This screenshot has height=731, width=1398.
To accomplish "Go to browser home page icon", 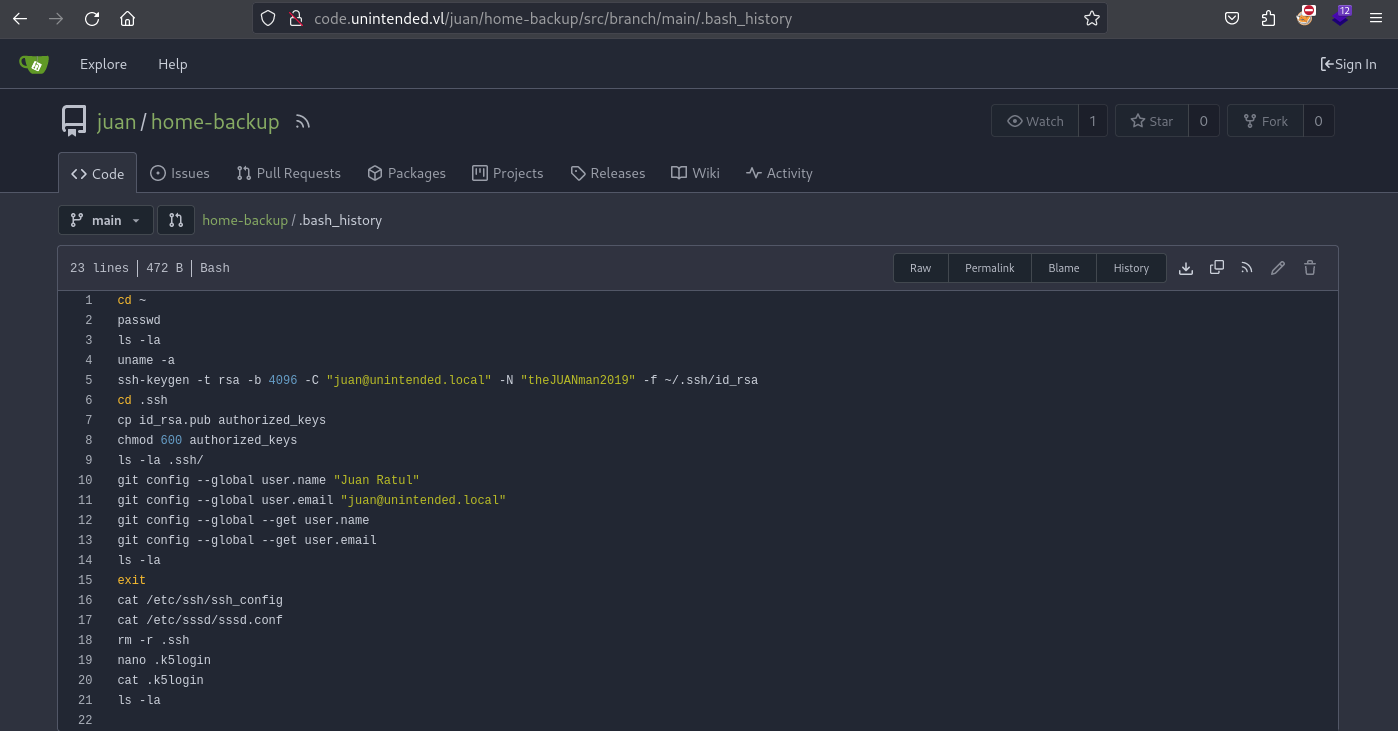I will click(x=127, y=18).
